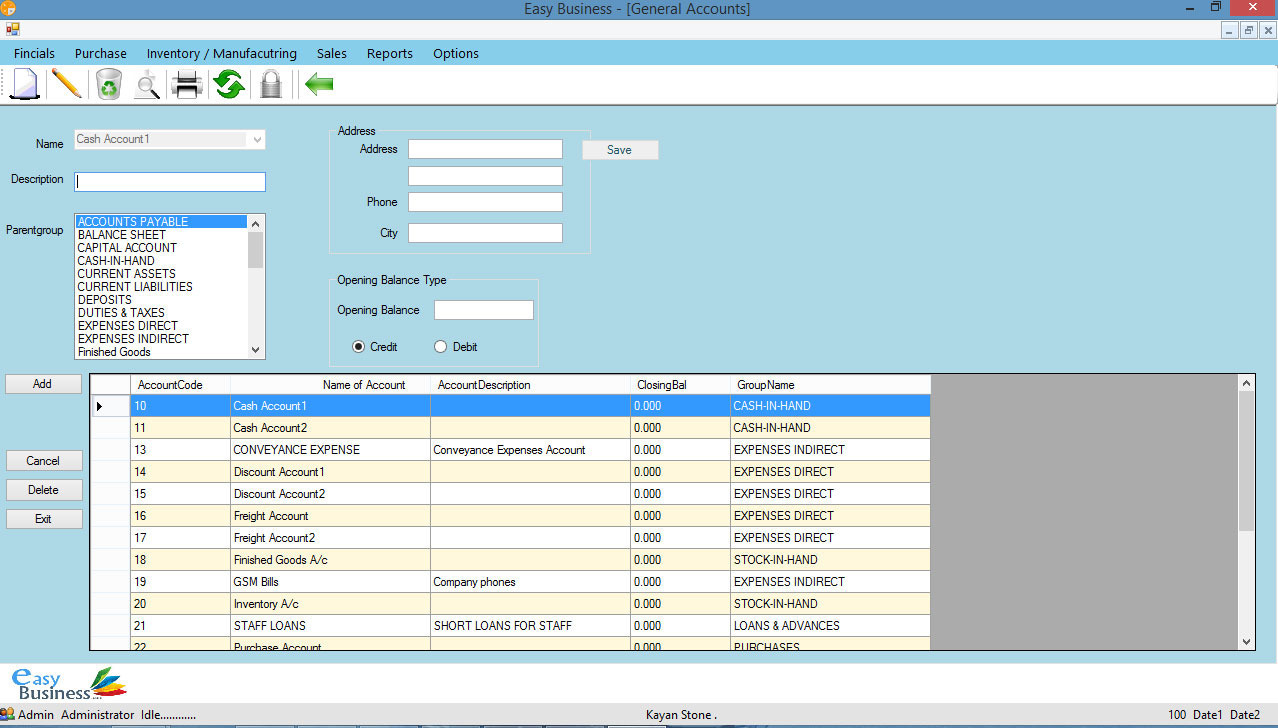
Task: Select the Credit radio button
Action: coord(358,347)
